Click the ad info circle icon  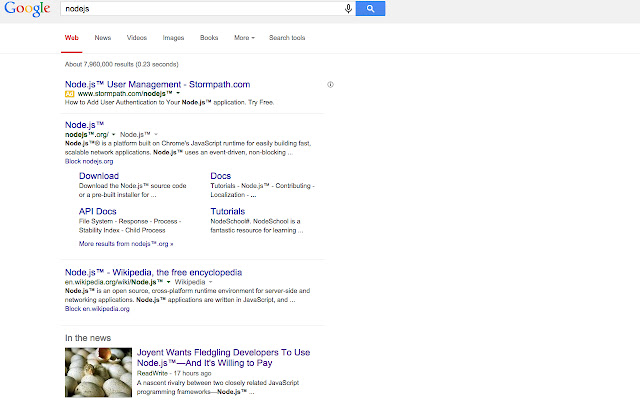[x=331, y=84]
